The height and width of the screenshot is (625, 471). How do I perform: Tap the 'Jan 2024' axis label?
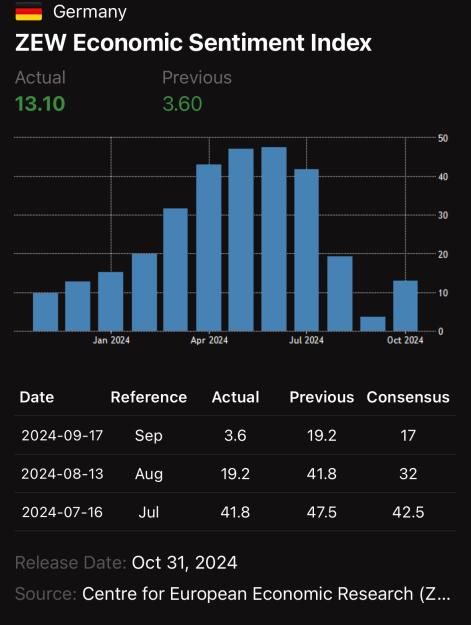pos(111,340)
